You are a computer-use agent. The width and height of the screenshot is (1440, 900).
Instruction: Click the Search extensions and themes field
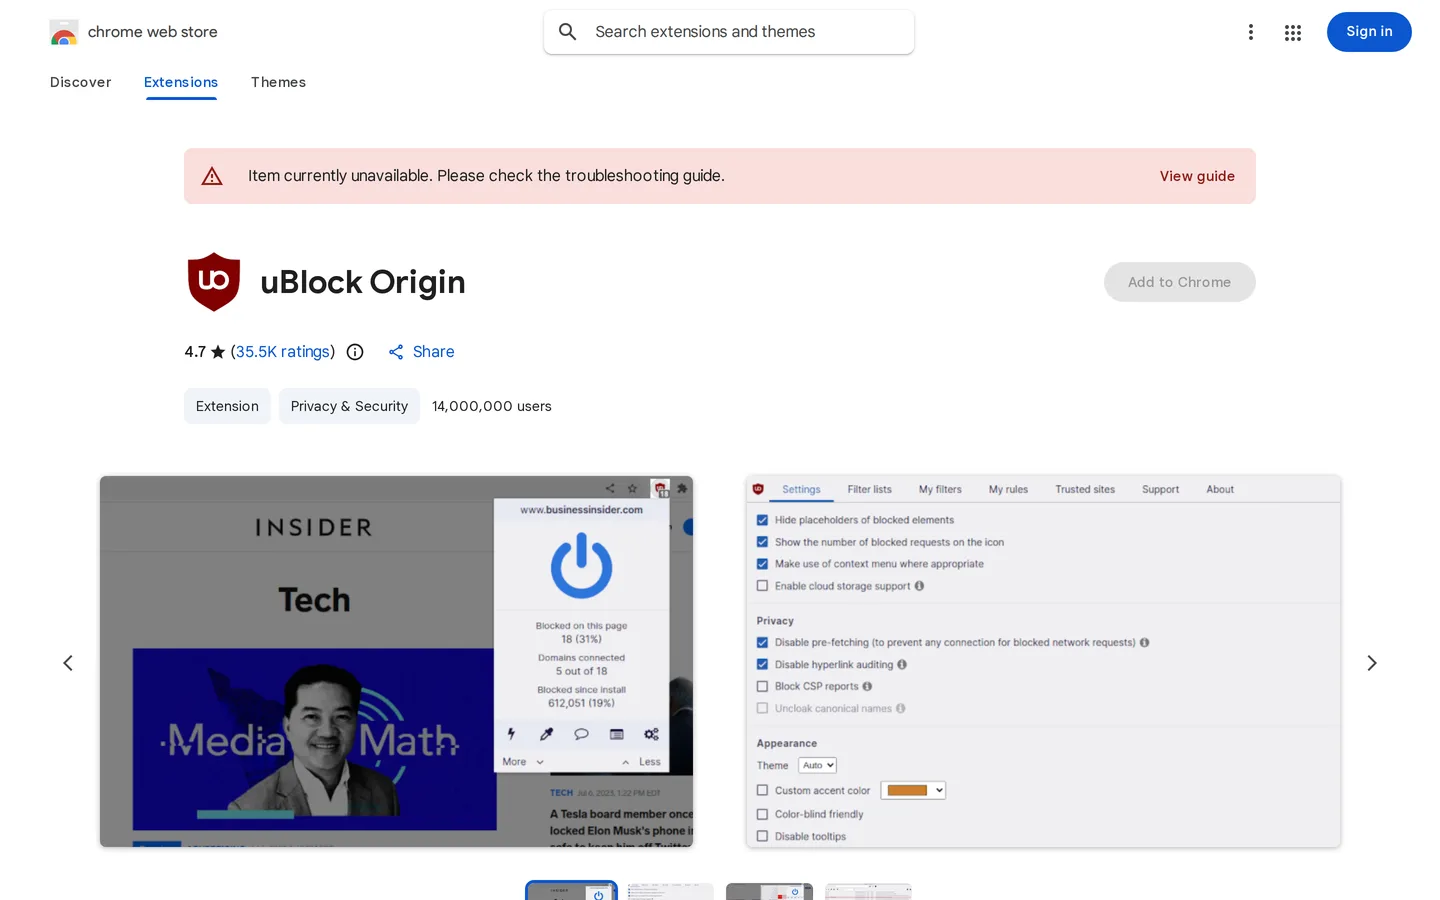729,32
